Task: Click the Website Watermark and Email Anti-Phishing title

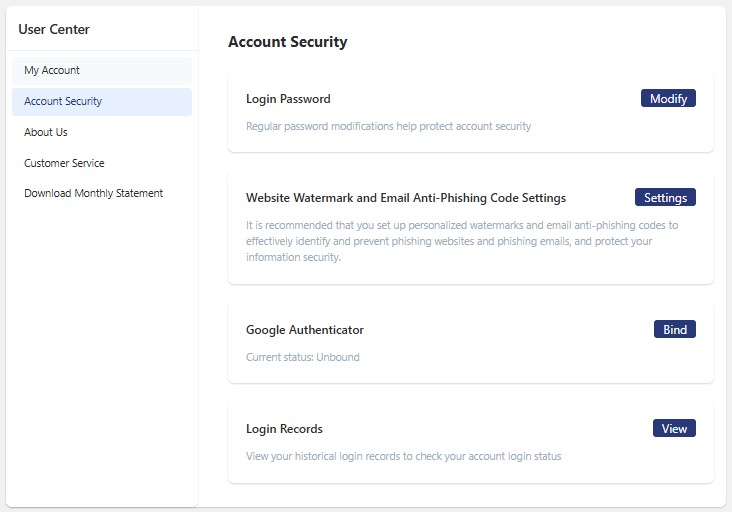Action: coord(405,198)
